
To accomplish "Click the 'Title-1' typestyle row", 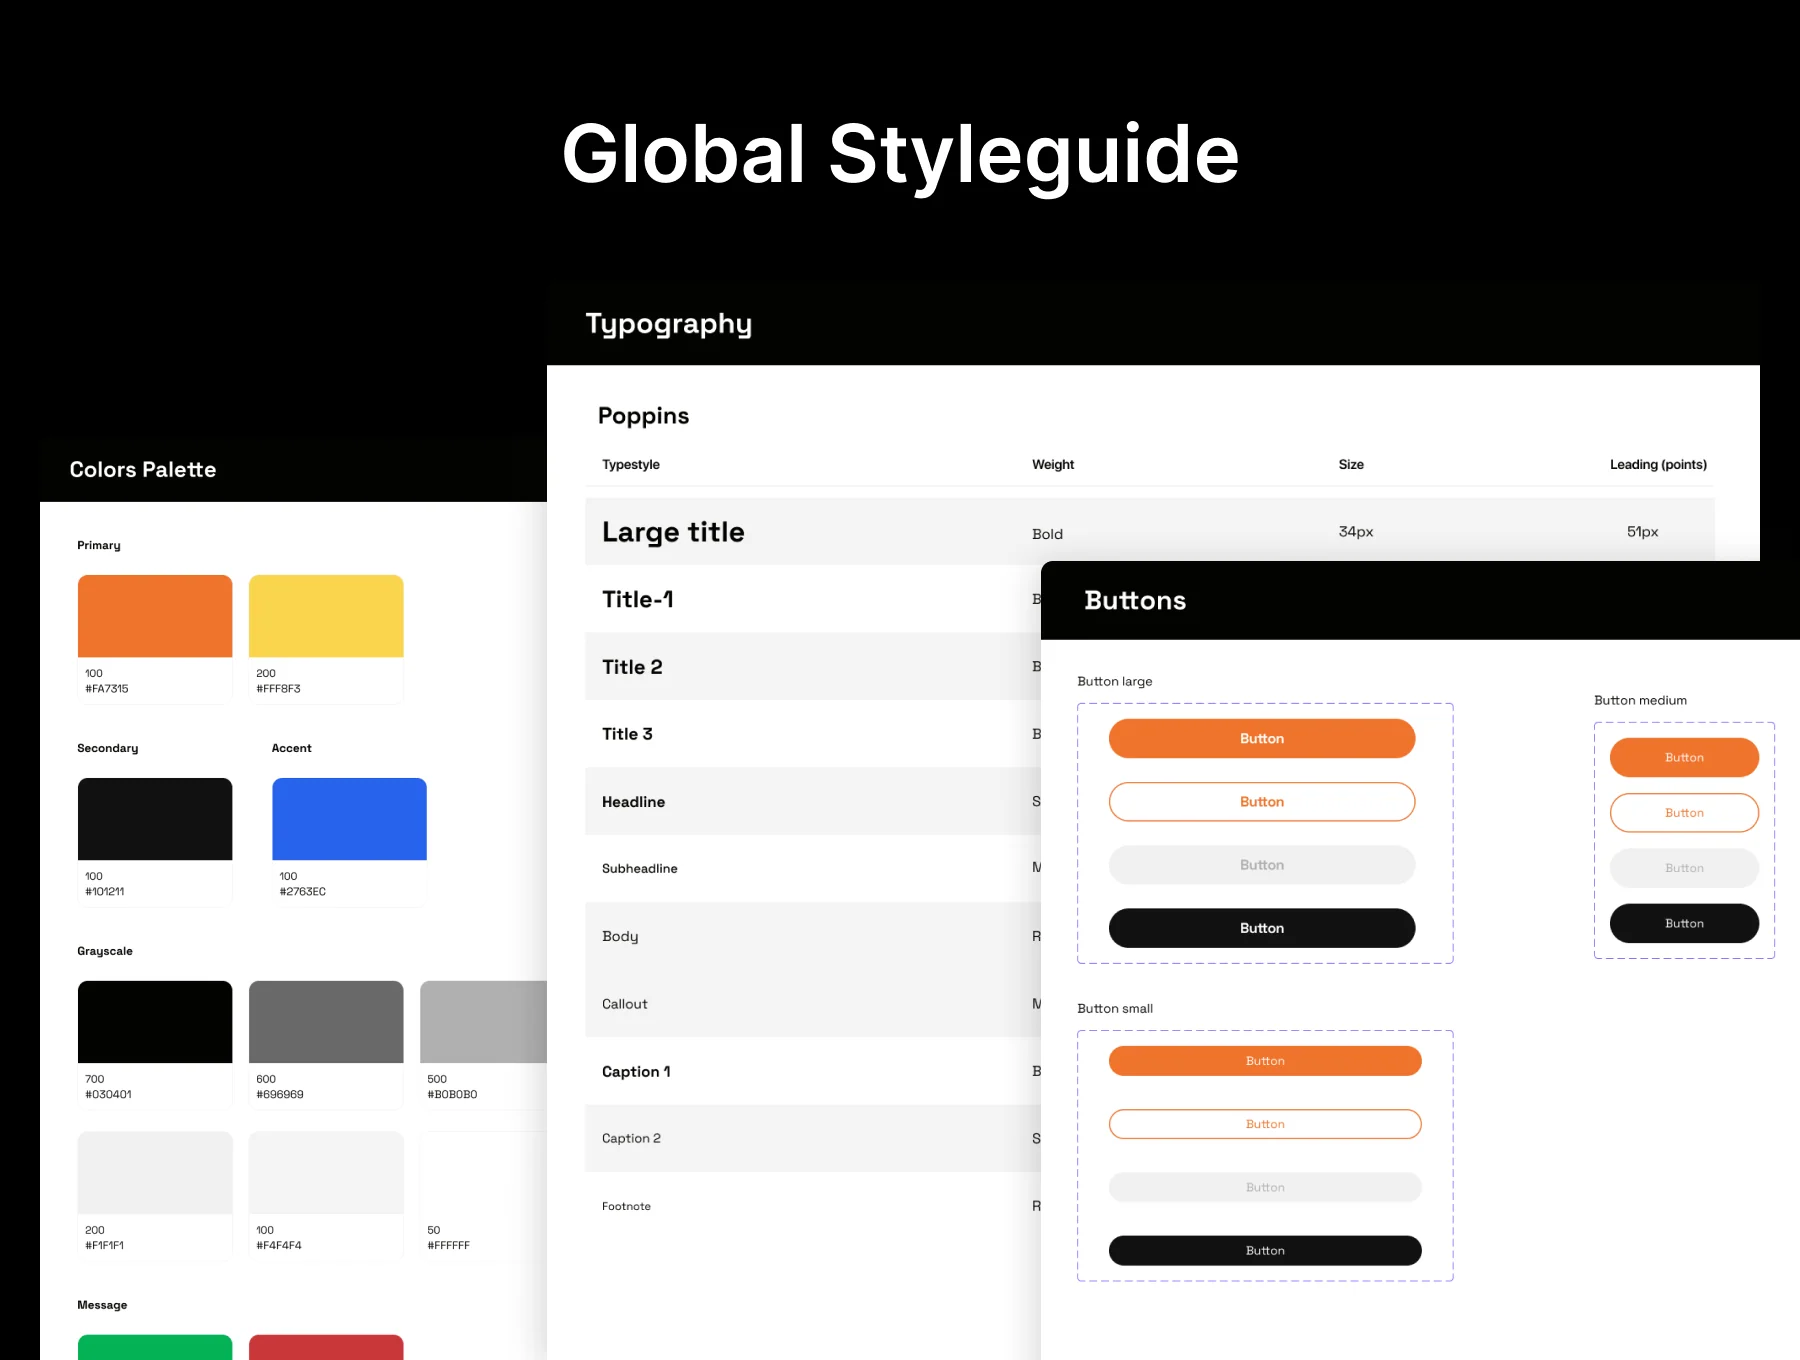I will (813, 599).
